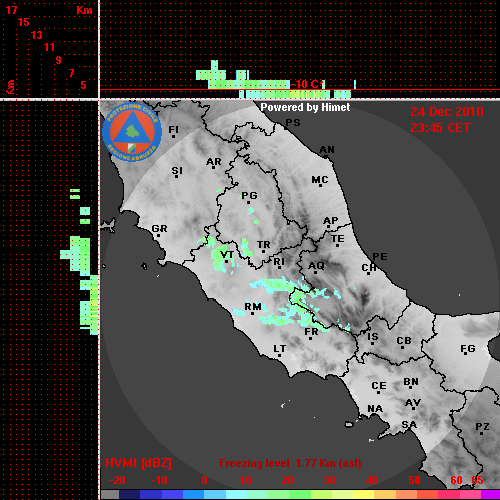Viewport: 500px width, 500px height.
Task: Click the IS city label
Action: (373, 337)
